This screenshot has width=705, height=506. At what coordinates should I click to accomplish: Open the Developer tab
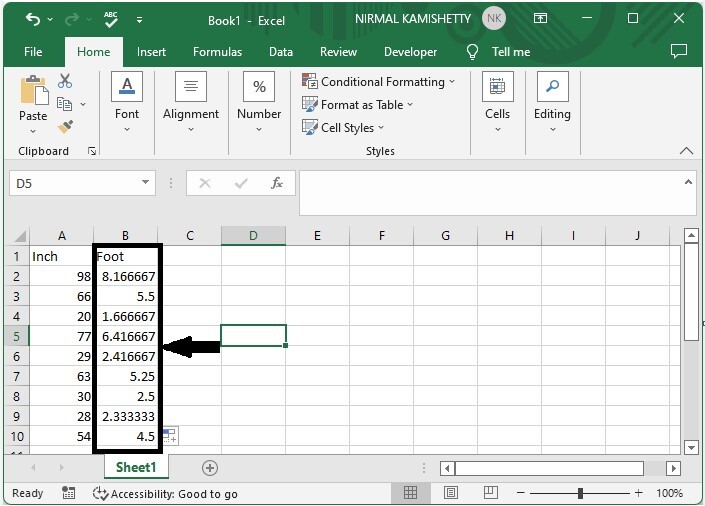tap(410, 52)
